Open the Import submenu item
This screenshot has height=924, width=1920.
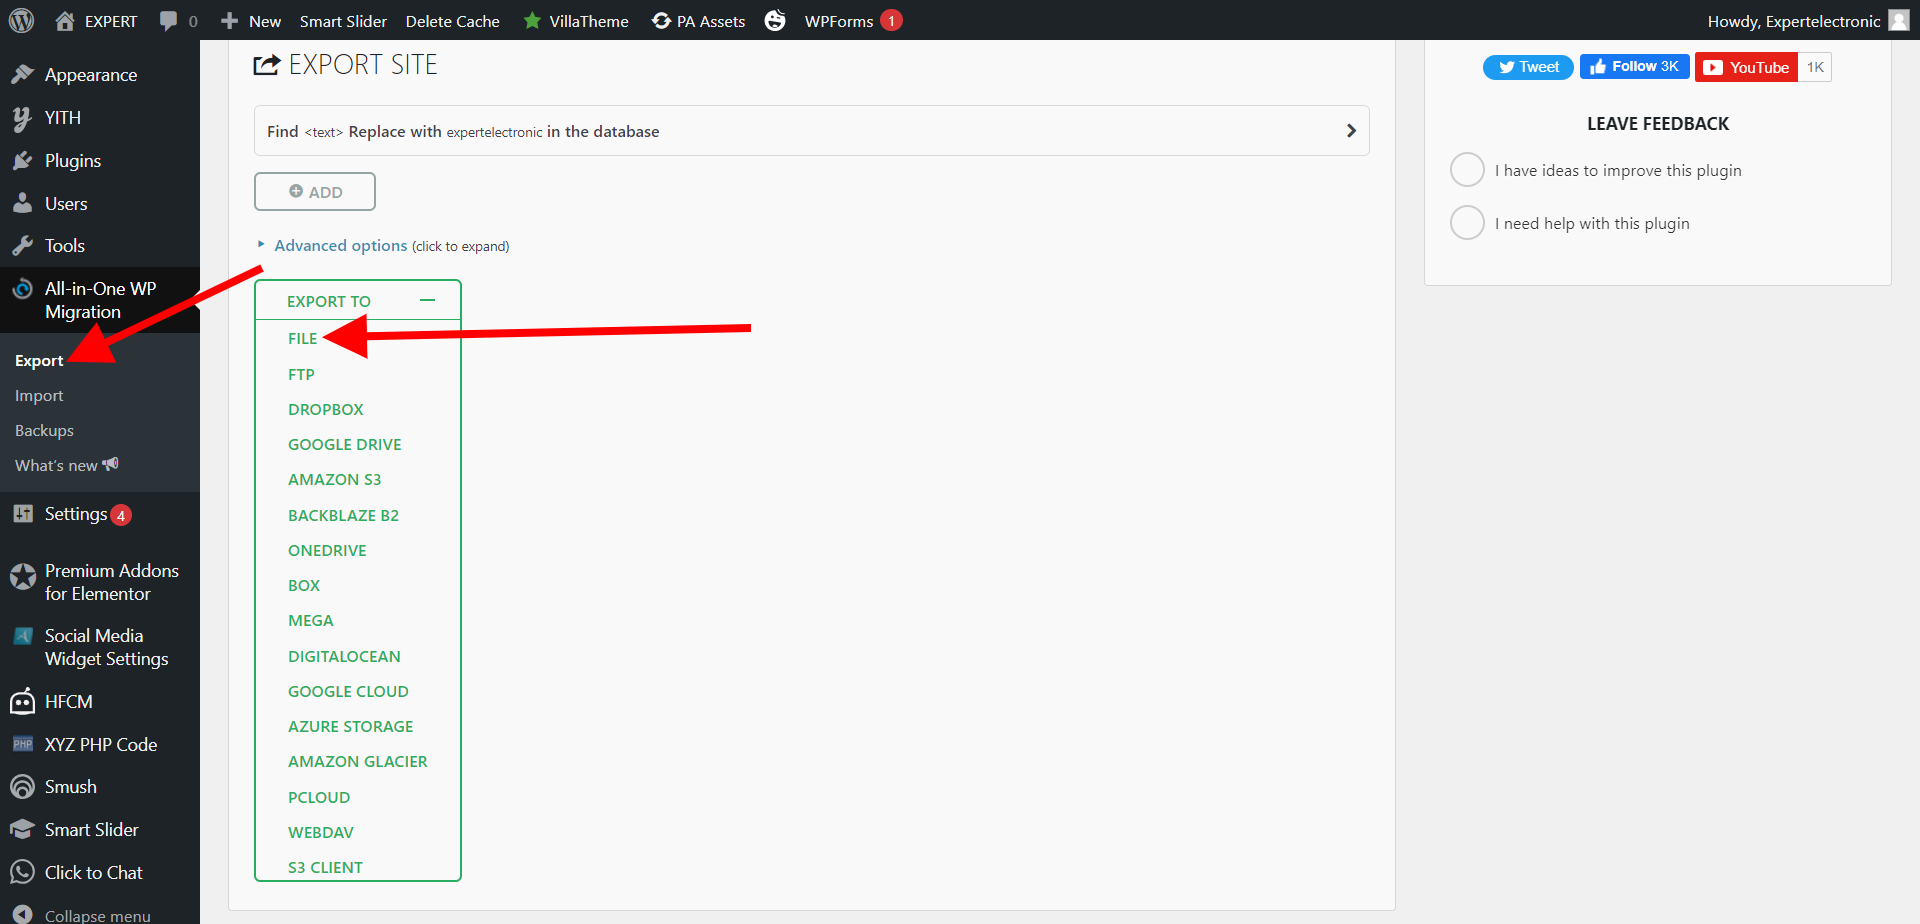[x=39, y=396]
